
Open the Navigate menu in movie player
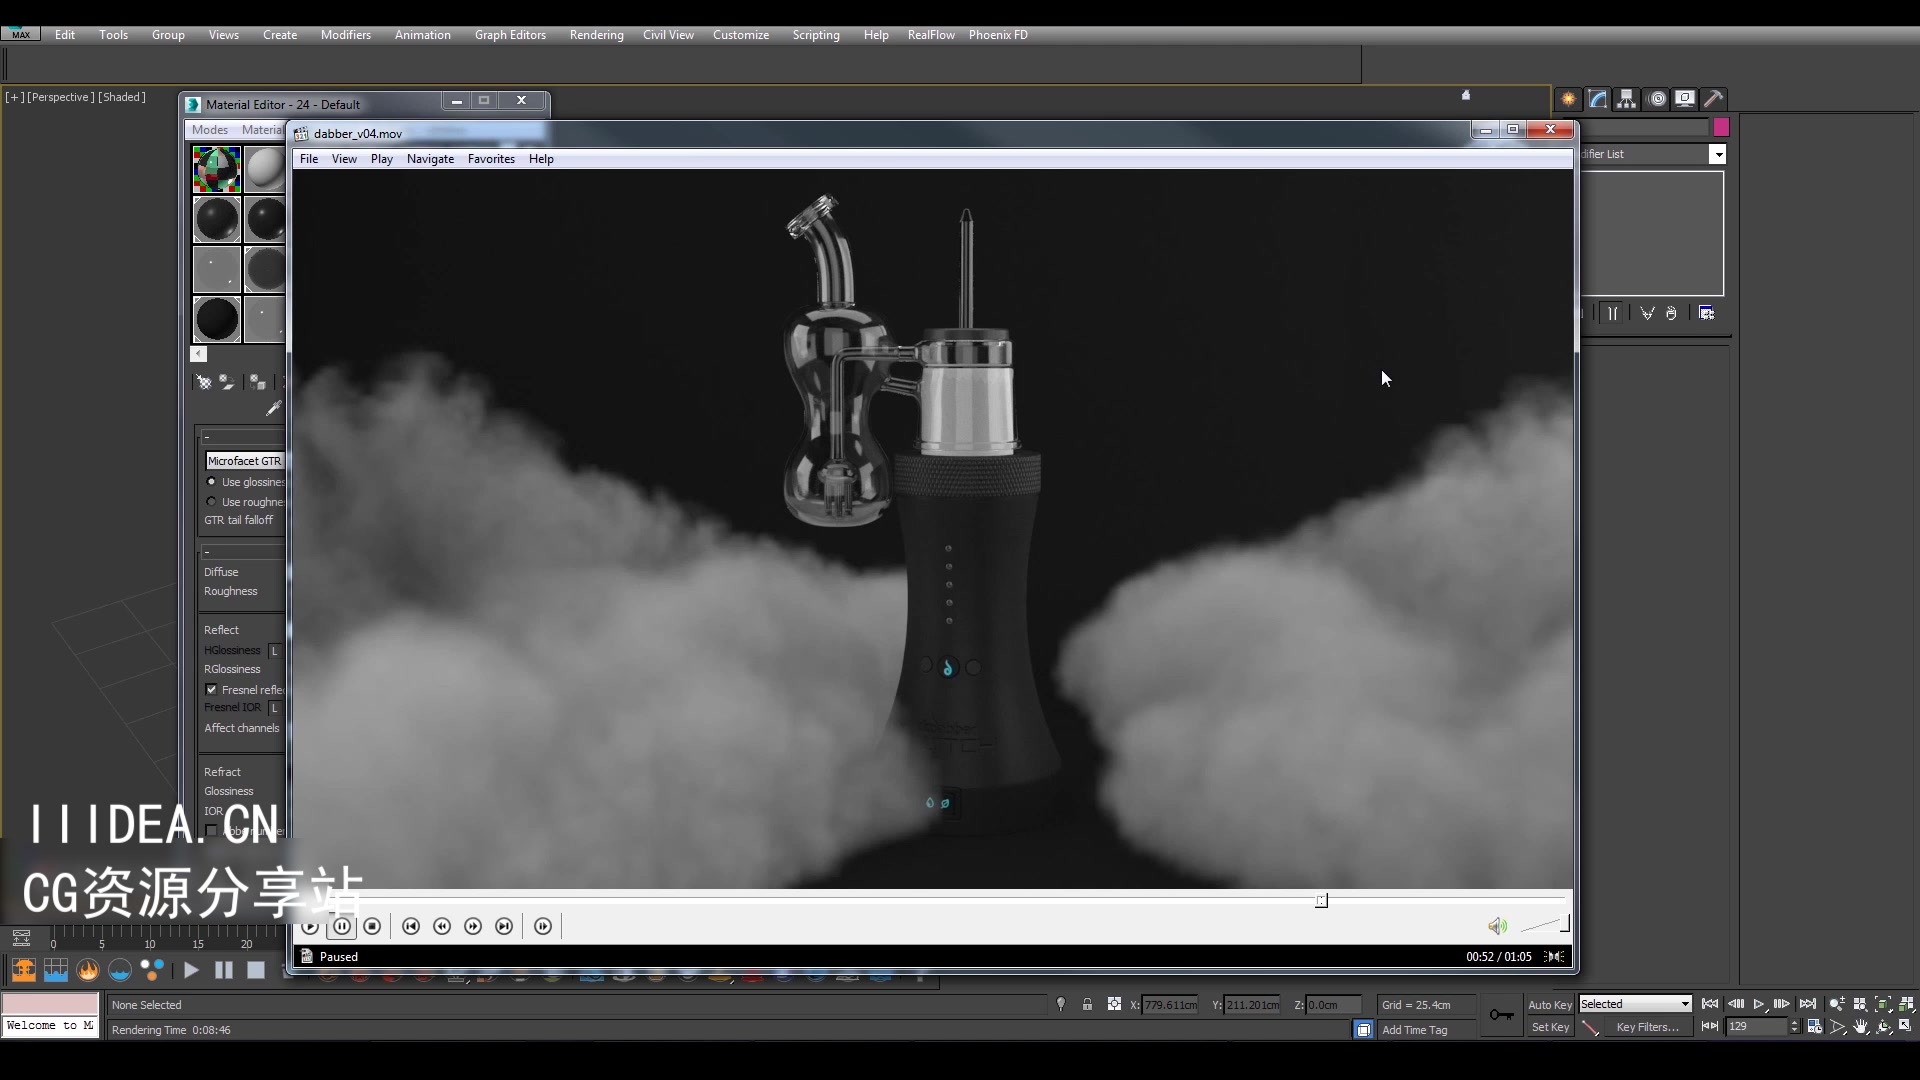430,159
